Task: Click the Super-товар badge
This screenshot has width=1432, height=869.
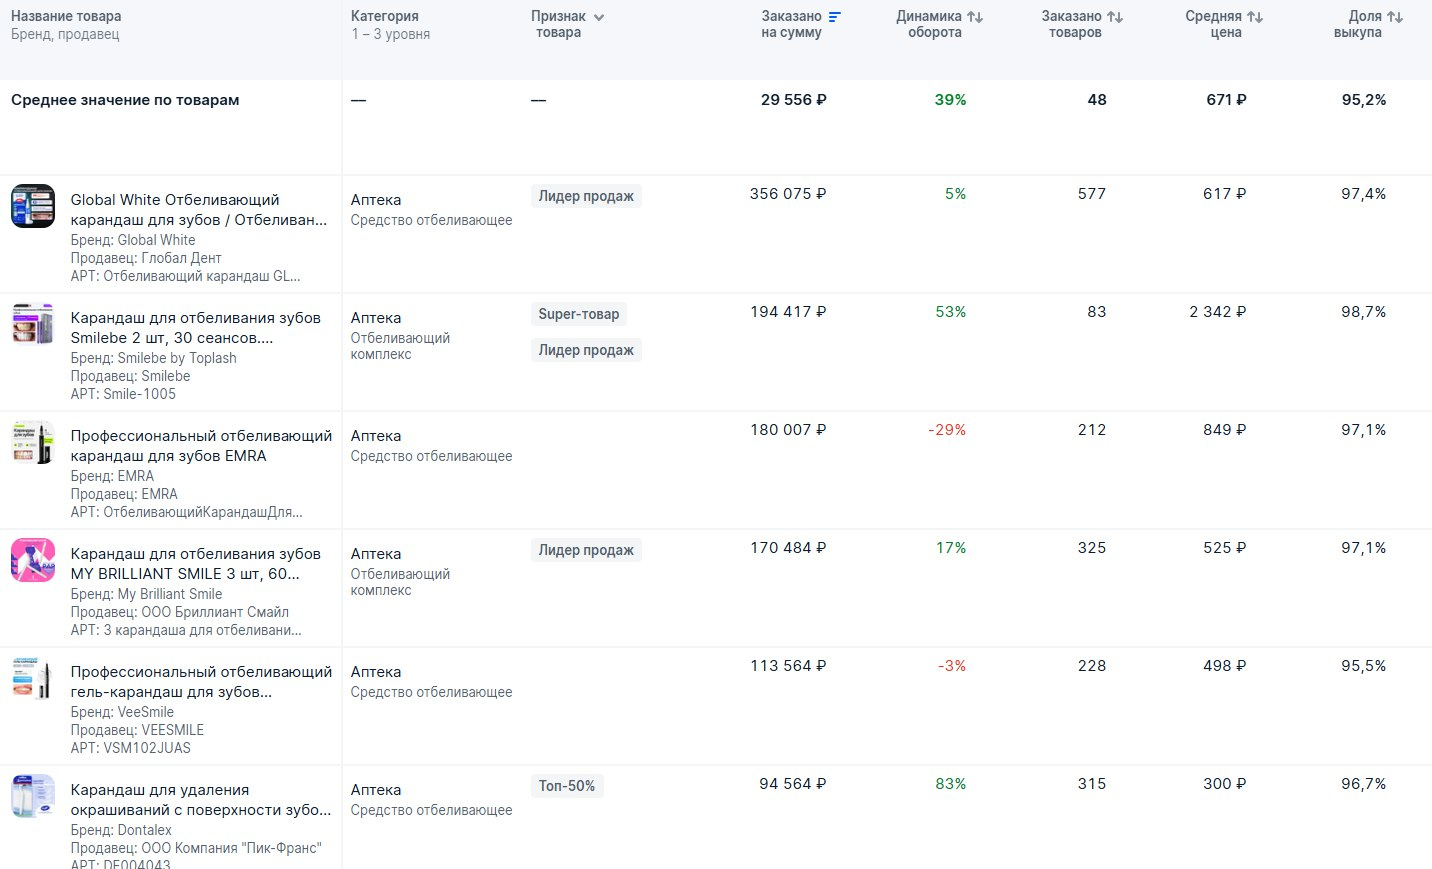Action: pos(578,314)
